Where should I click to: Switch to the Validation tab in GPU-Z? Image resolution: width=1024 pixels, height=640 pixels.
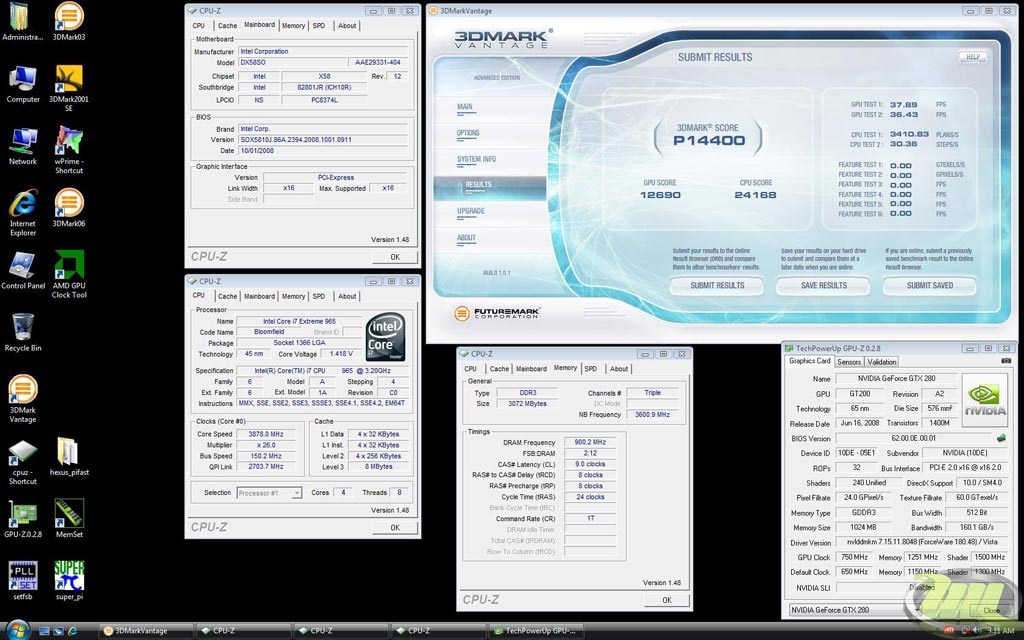[882, 362]
